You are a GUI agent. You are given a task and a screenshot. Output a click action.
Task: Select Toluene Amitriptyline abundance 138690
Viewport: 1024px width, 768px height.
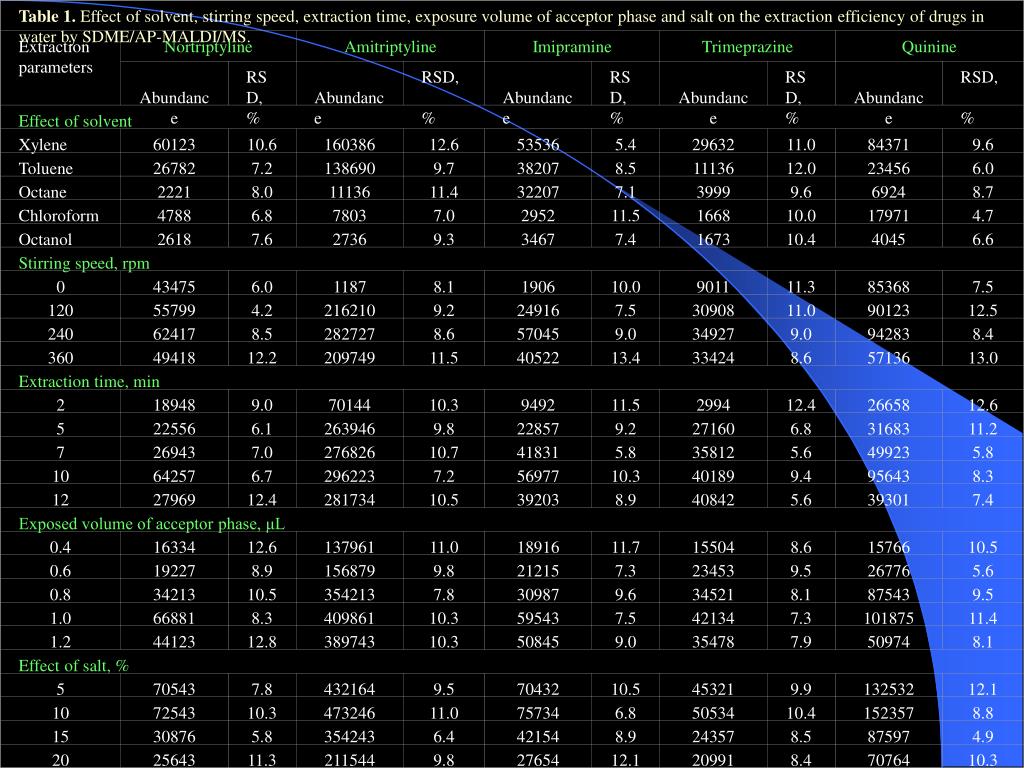[x=349, y=168]
